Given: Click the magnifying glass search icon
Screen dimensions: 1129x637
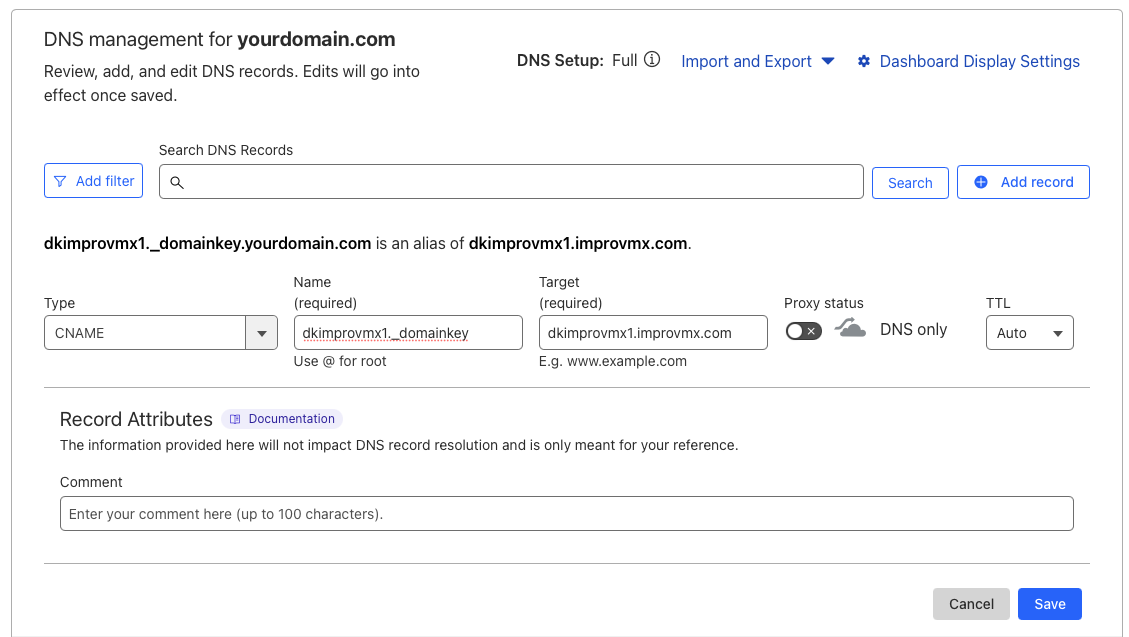Looking at the screenshot, I should pyautogui.click(x=177, y=182).
